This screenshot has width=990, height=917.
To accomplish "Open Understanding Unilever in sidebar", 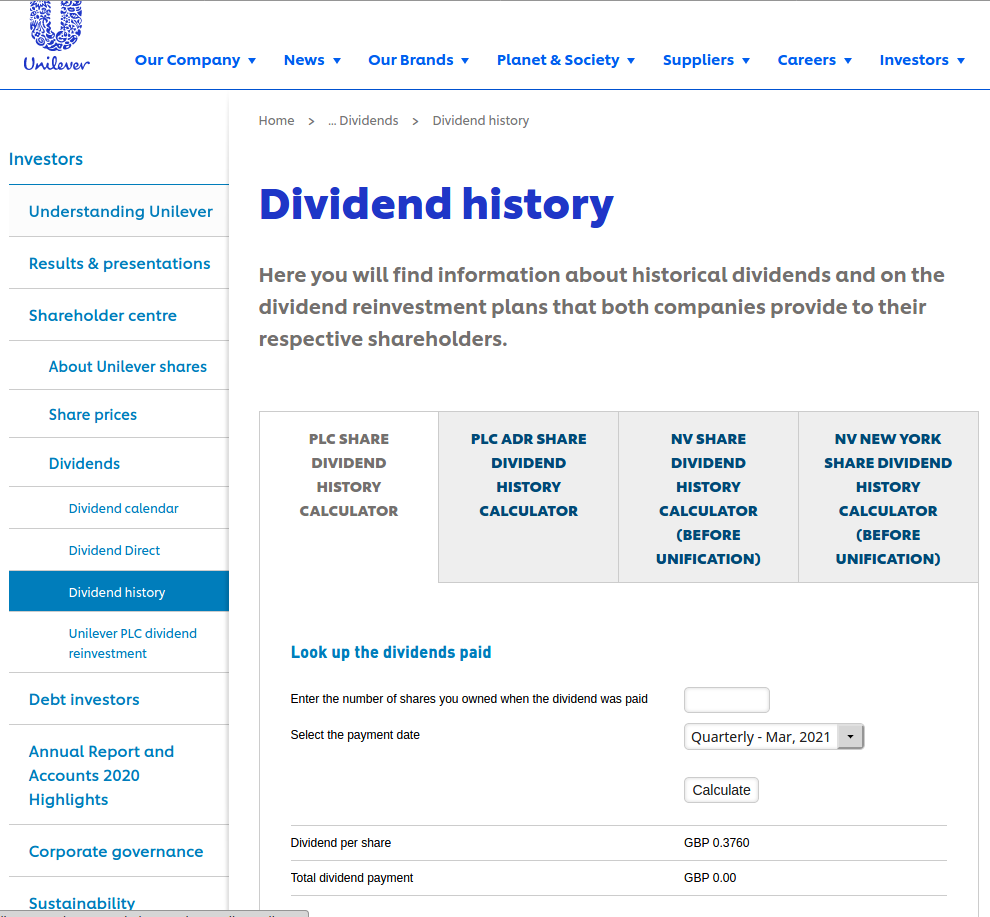I will pos(121,211).
